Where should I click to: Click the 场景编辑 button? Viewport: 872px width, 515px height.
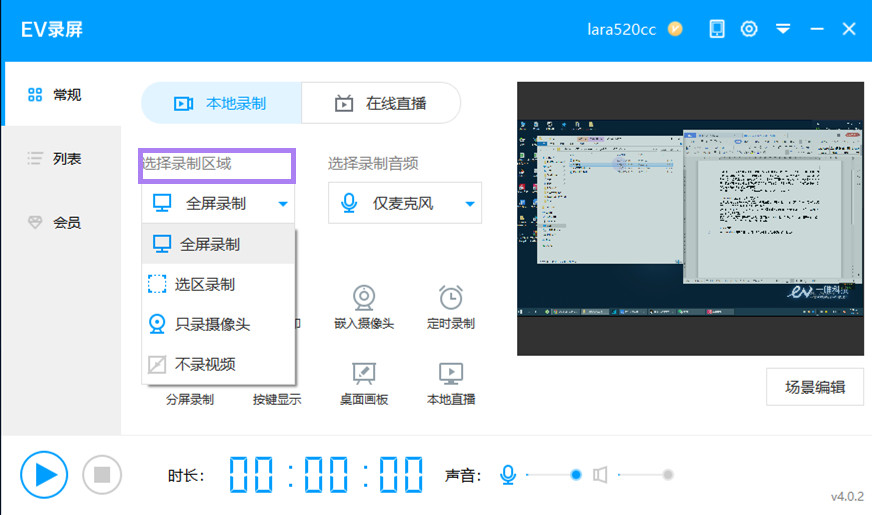(x=815, y=387)
